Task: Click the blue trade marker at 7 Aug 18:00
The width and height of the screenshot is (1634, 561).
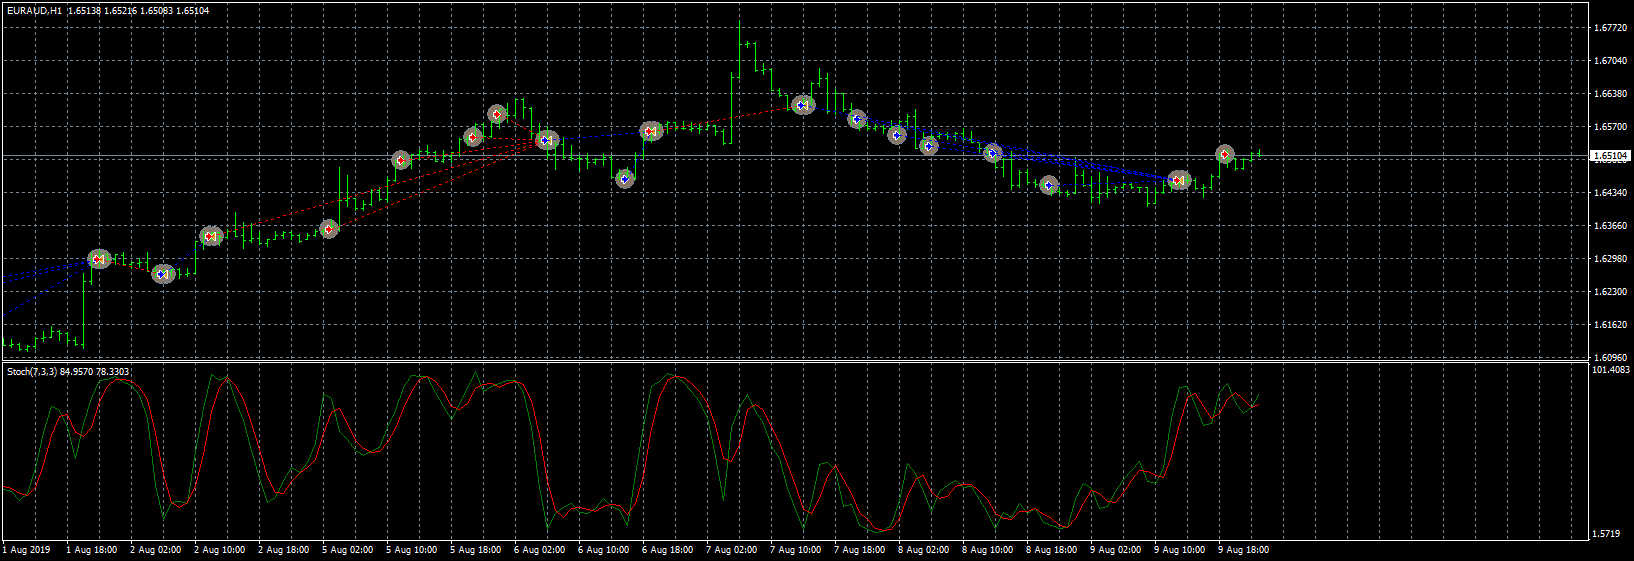Action: click(x=857, y=119)
